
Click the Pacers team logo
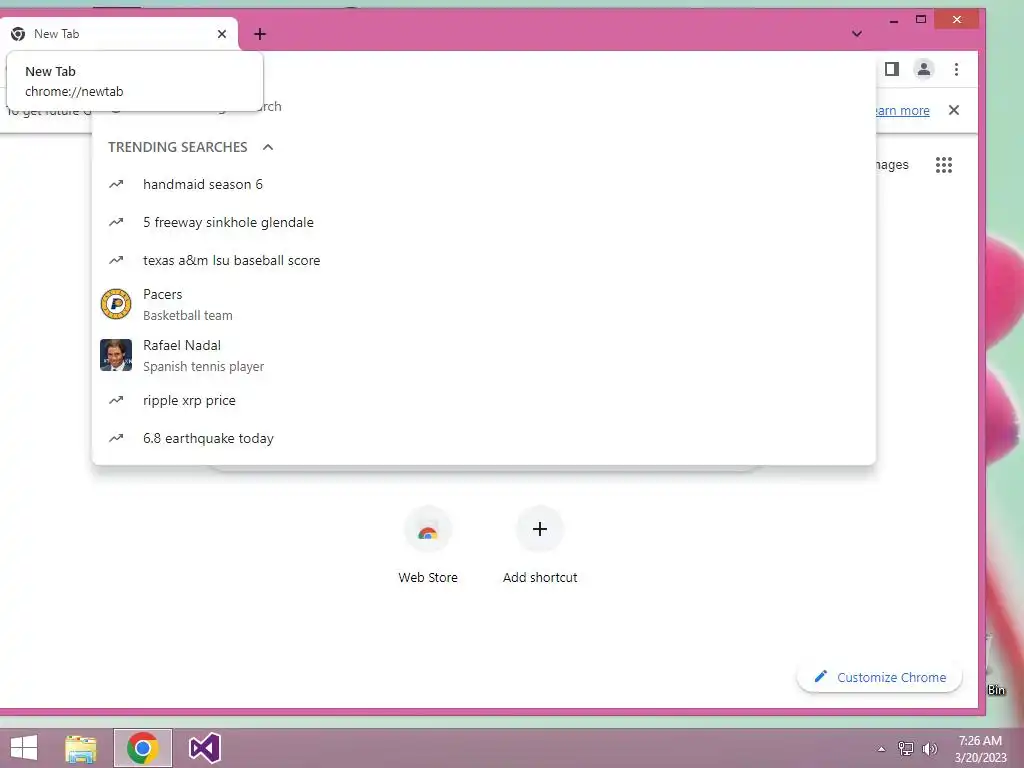pos(116,304)
